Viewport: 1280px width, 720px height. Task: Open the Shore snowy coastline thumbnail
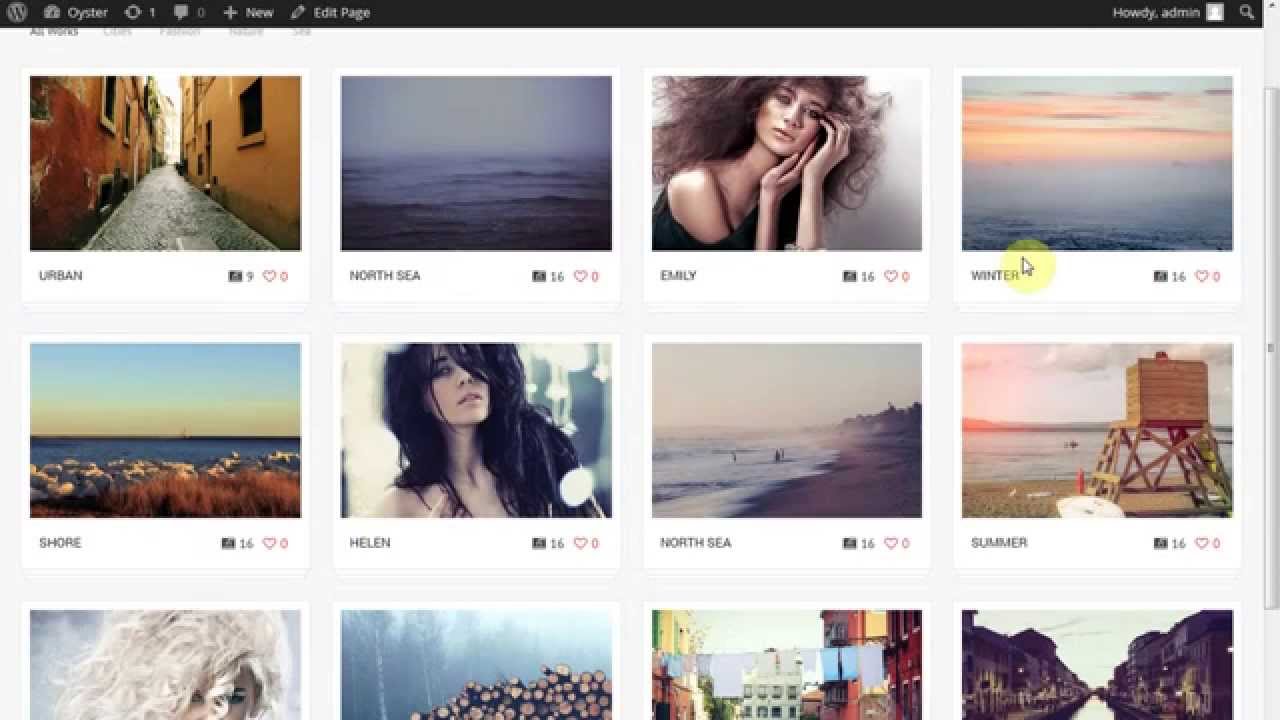pos(165,430)
